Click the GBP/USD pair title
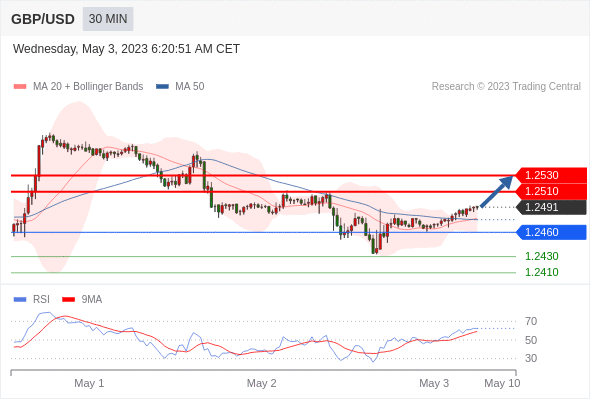The width and height of the screenshot is (590, 400). (x=43, y=19)
